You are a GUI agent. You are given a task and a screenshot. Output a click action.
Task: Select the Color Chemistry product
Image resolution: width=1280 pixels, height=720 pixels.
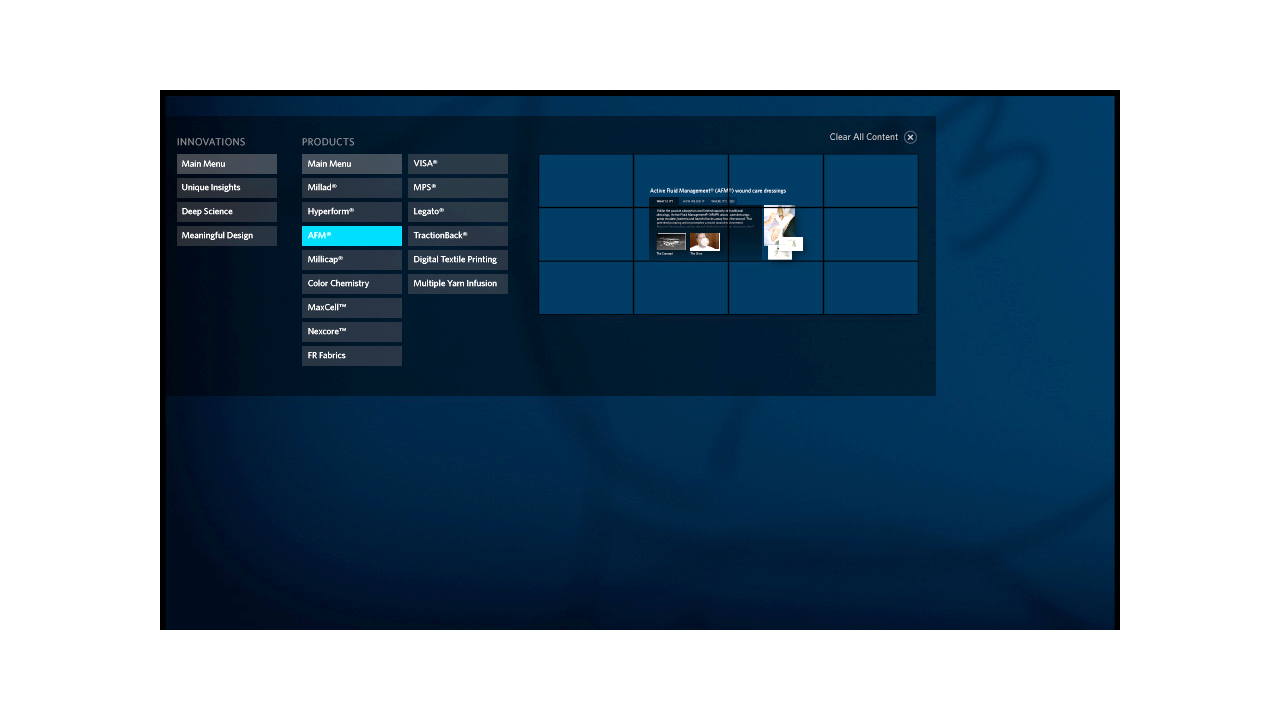352,284
